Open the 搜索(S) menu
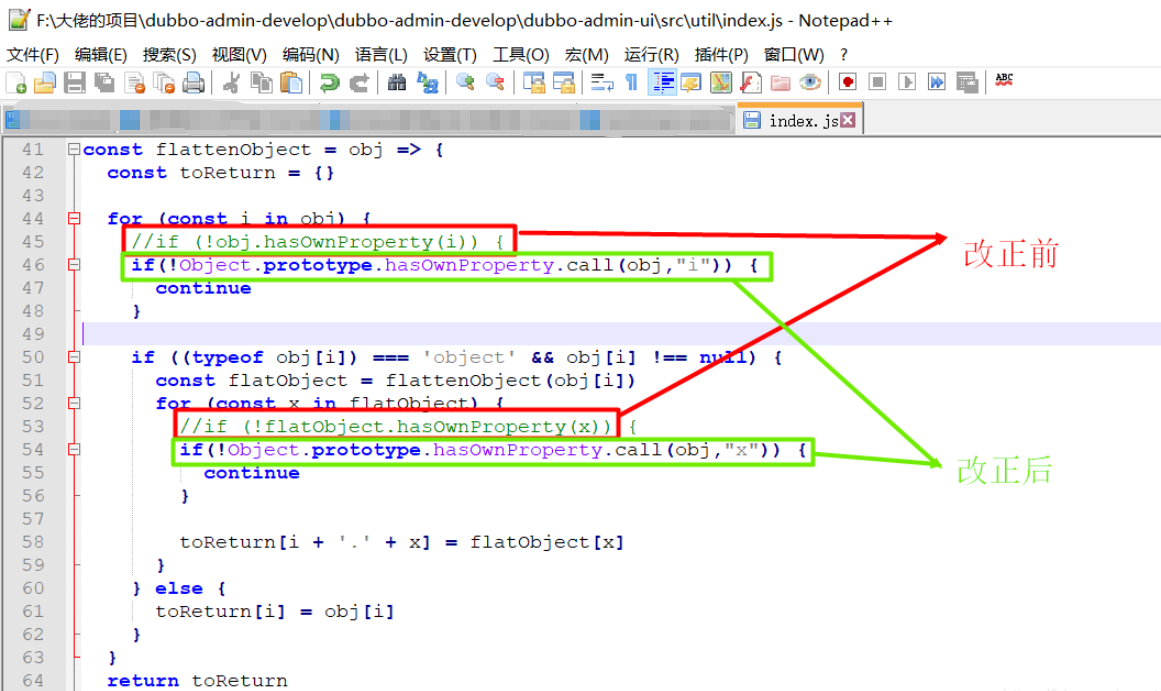The width and height of the screenshot is (1161, 691). click(170, 55)
